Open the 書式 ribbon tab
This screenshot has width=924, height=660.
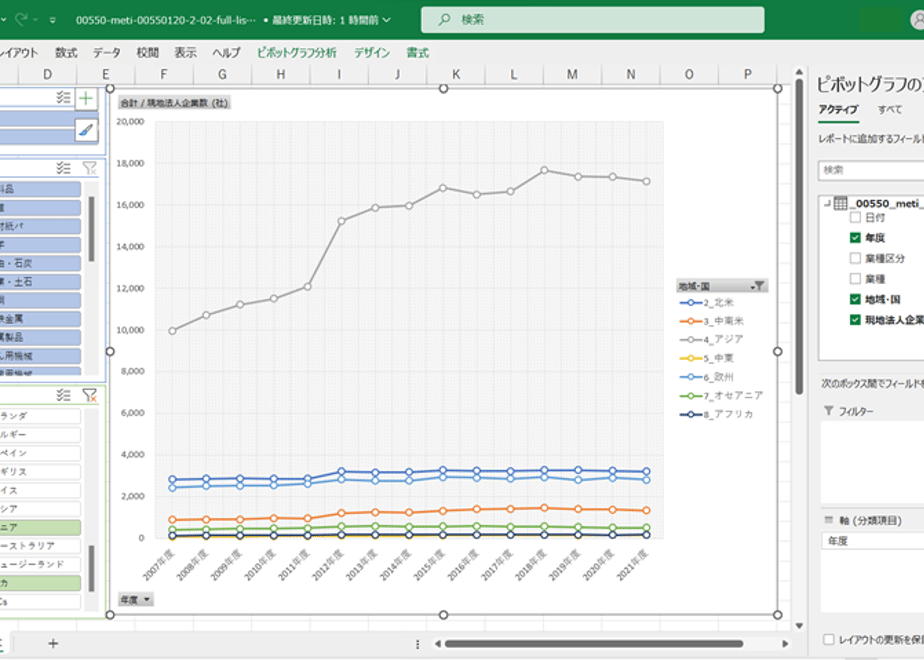[417, 52]
